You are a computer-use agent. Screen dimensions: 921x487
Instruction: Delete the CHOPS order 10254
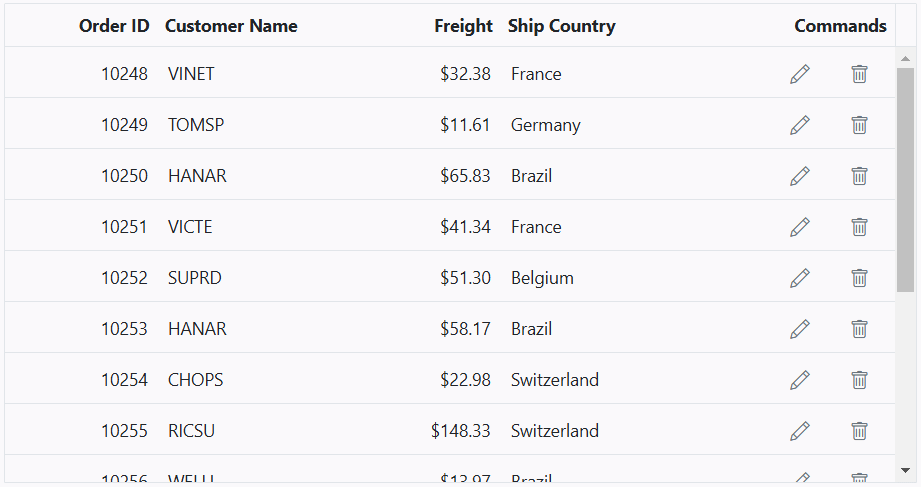pyautogui.click(x=859, y=380)
